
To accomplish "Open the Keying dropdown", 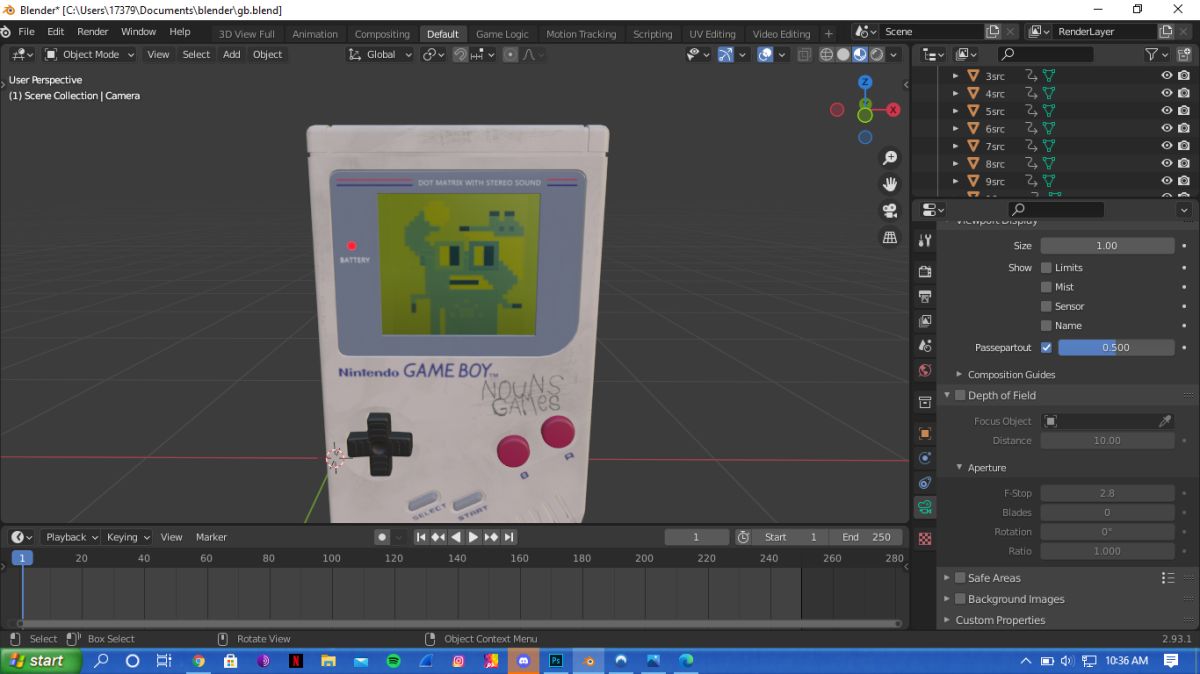I will point(129,537).
